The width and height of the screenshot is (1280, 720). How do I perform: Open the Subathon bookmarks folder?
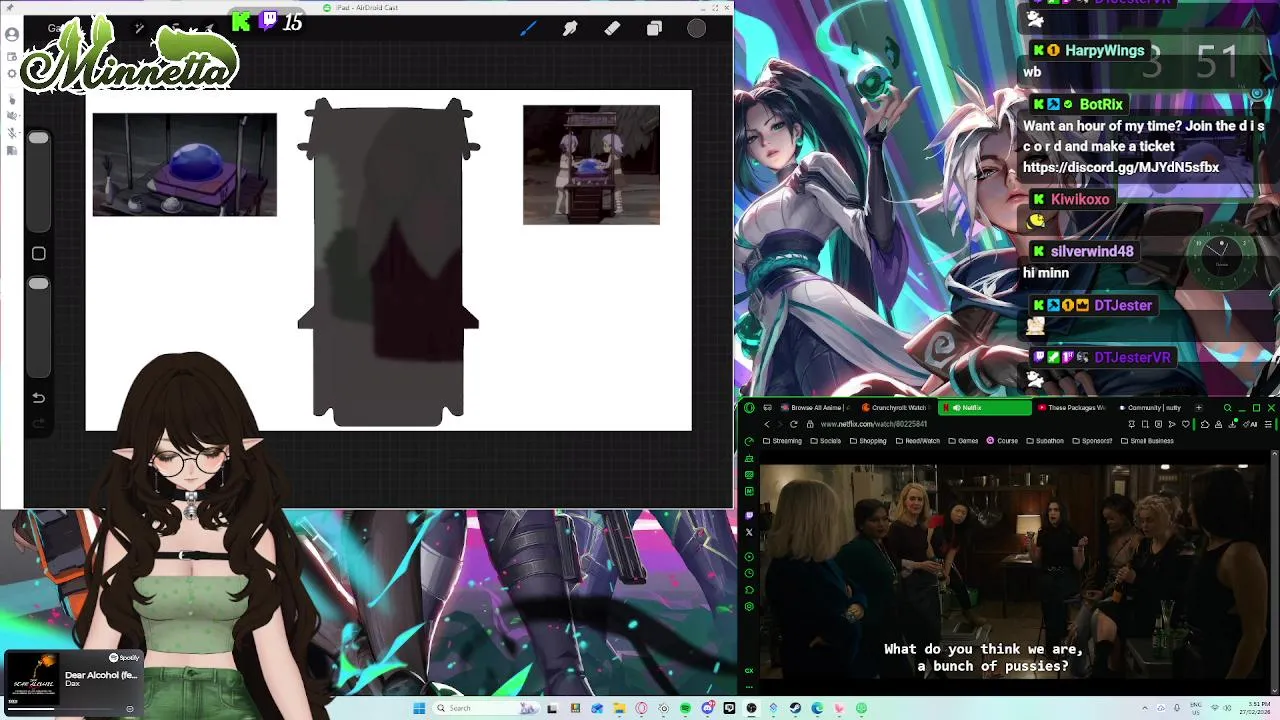1045,441
